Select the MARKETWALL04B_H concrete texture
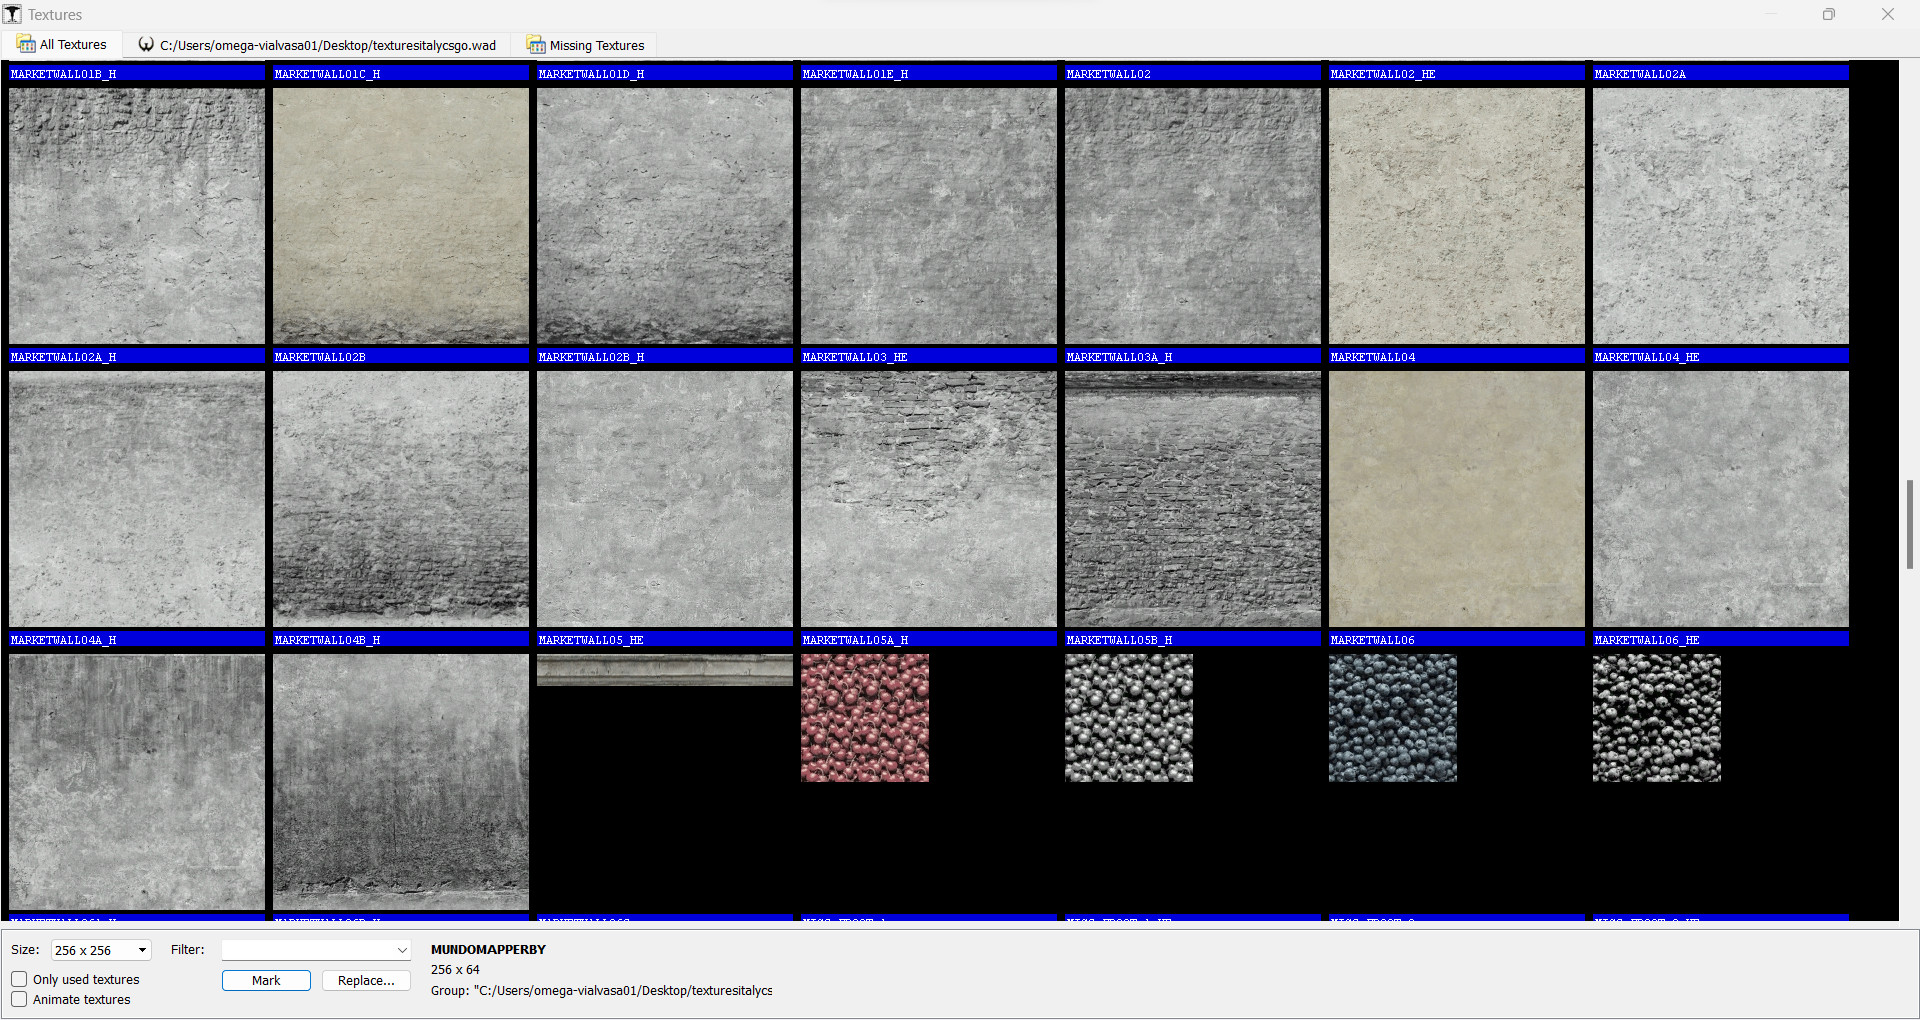 (x=400, y=781)
